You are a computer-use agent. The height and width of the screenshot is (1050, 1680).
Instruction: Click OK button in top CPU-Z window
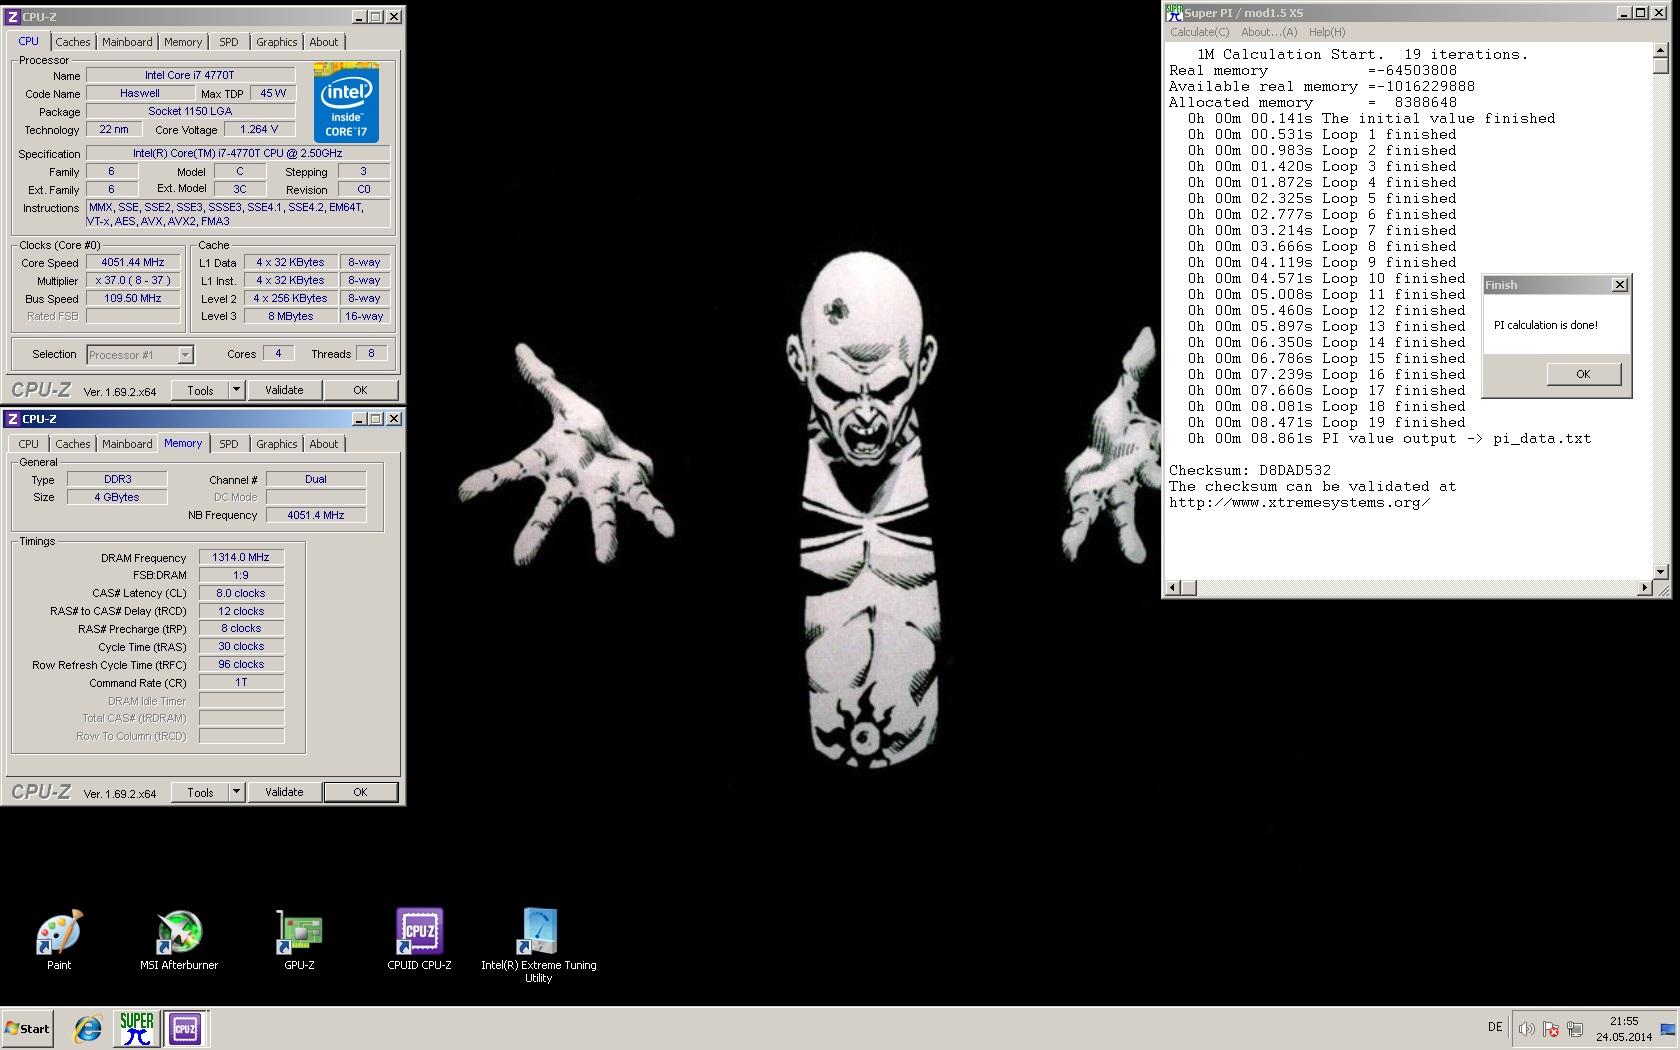click(x=360, y=390)
